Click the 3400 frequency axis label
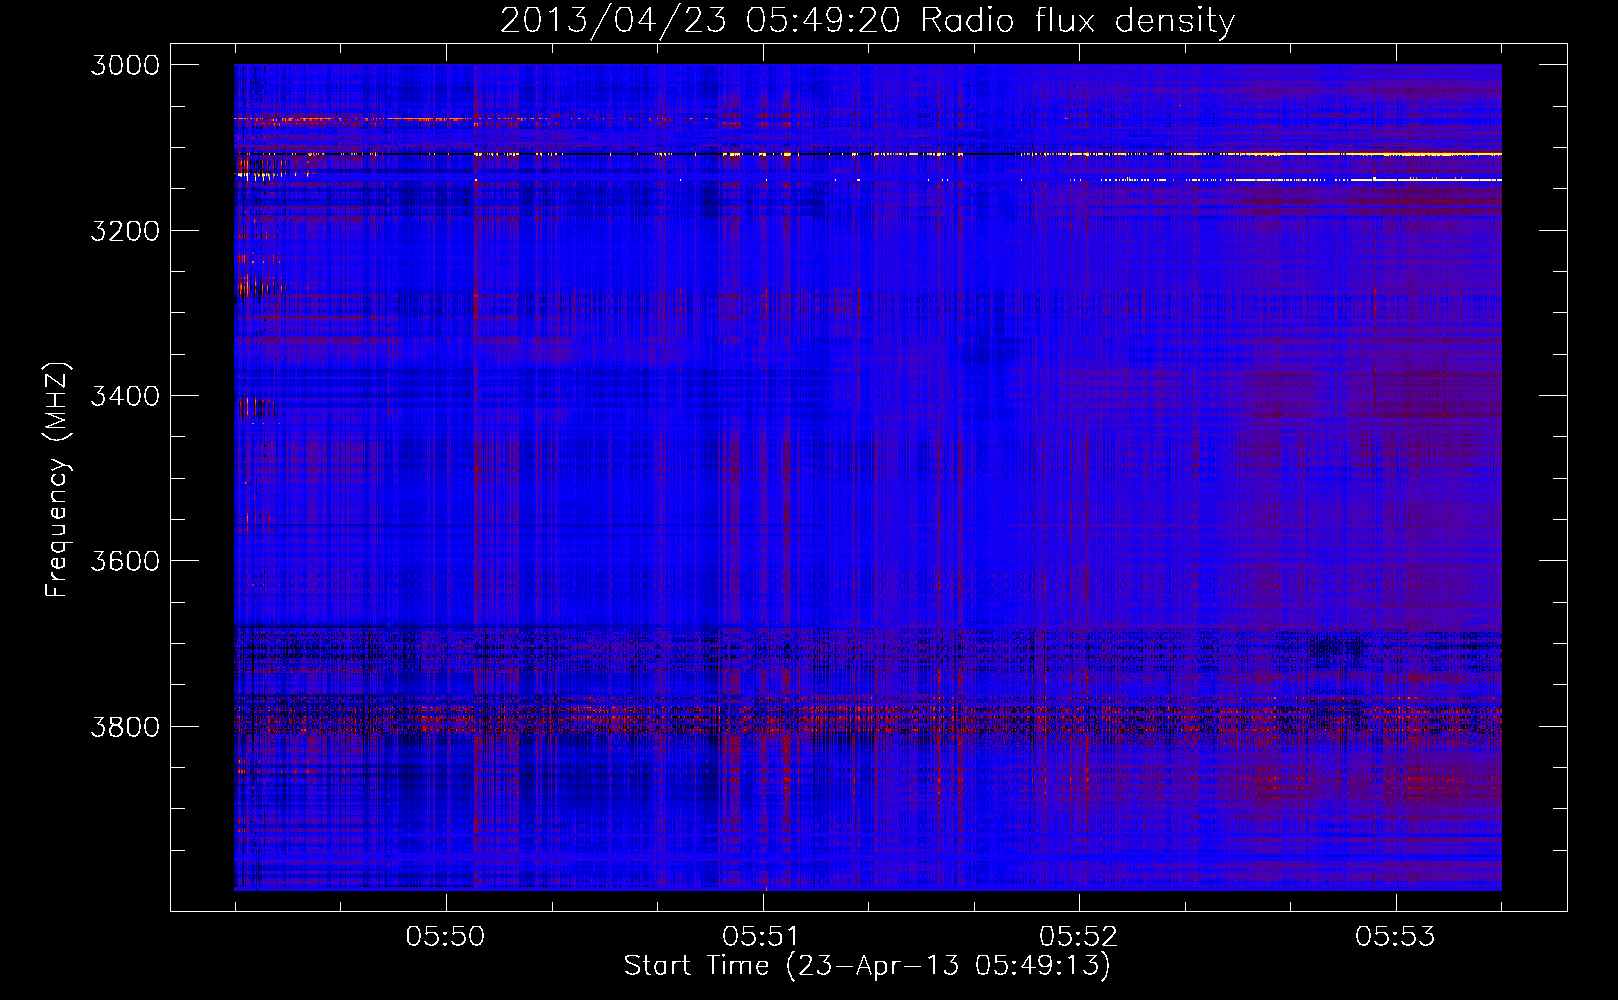 click(124, 396)
